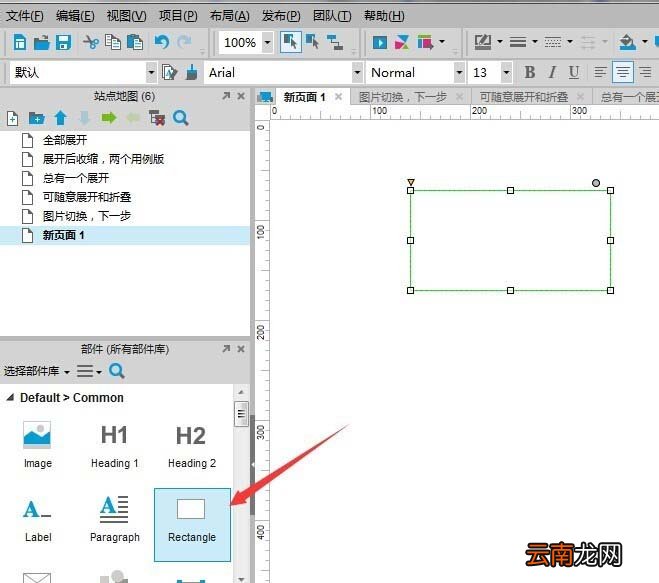Open the 编辑(E) menu
Viewport: 659px width, 583px height.
pyautogui.click(x=75, y=16)
